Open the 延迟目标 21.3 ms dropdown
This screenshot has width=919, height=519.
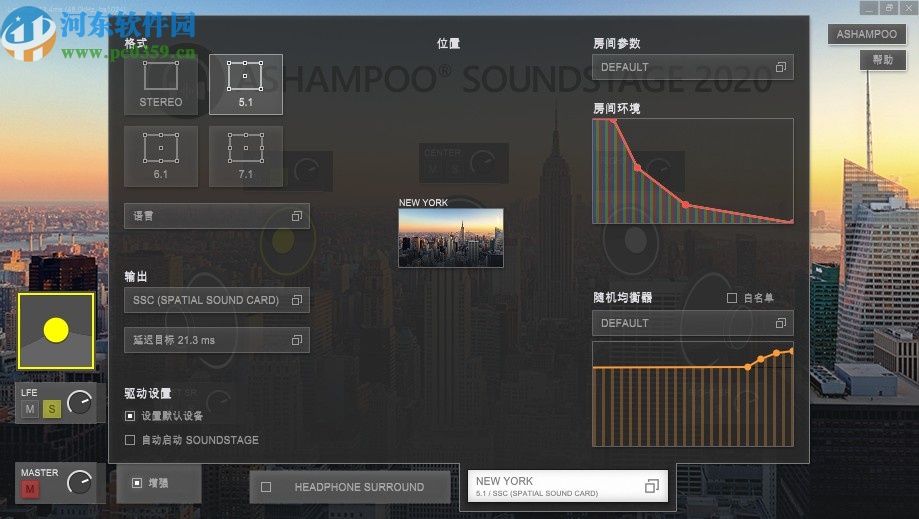[x=217, y=340]
